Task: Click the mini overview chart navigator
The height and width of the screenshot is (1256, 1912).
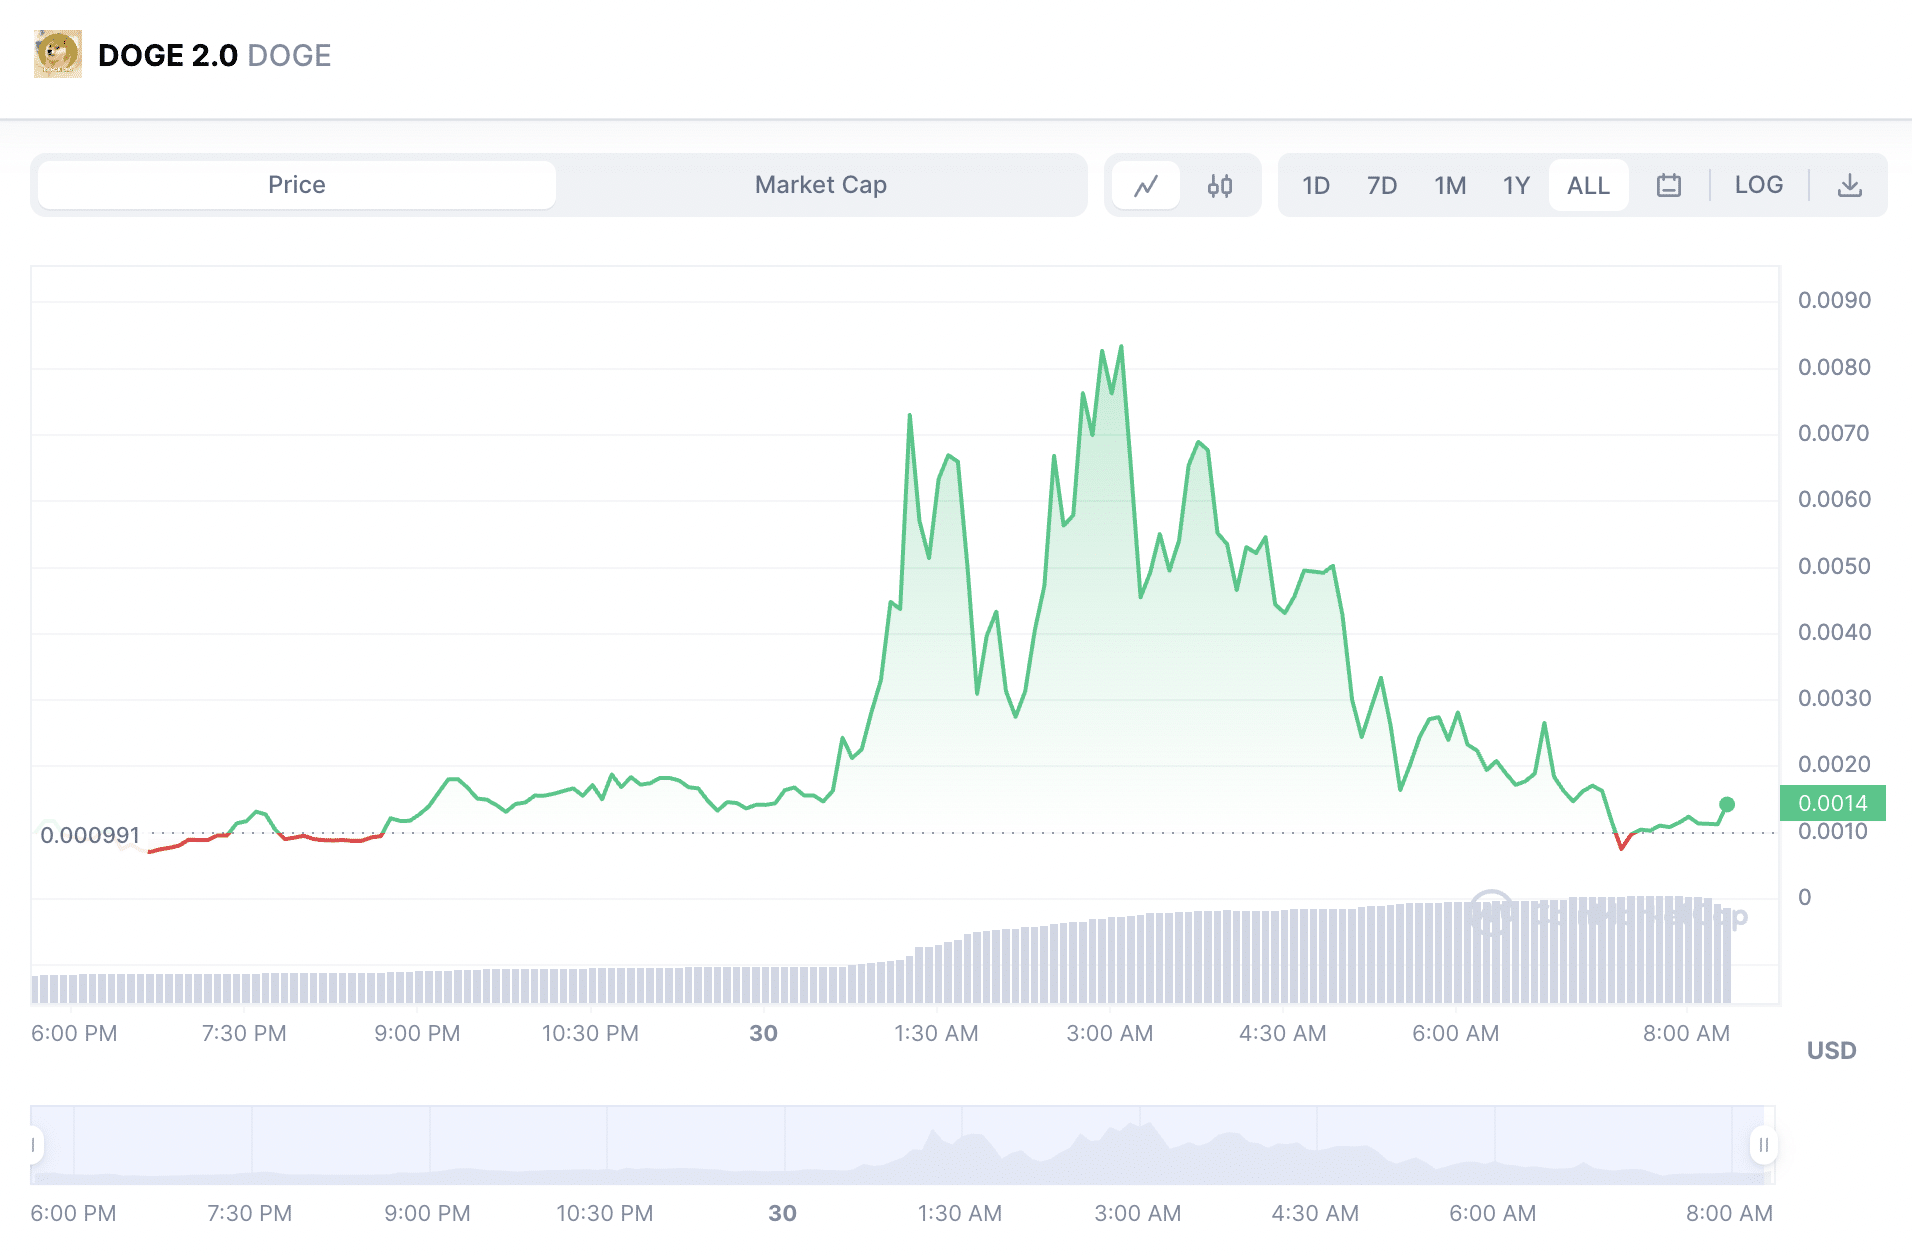Action: (902, 1145)
